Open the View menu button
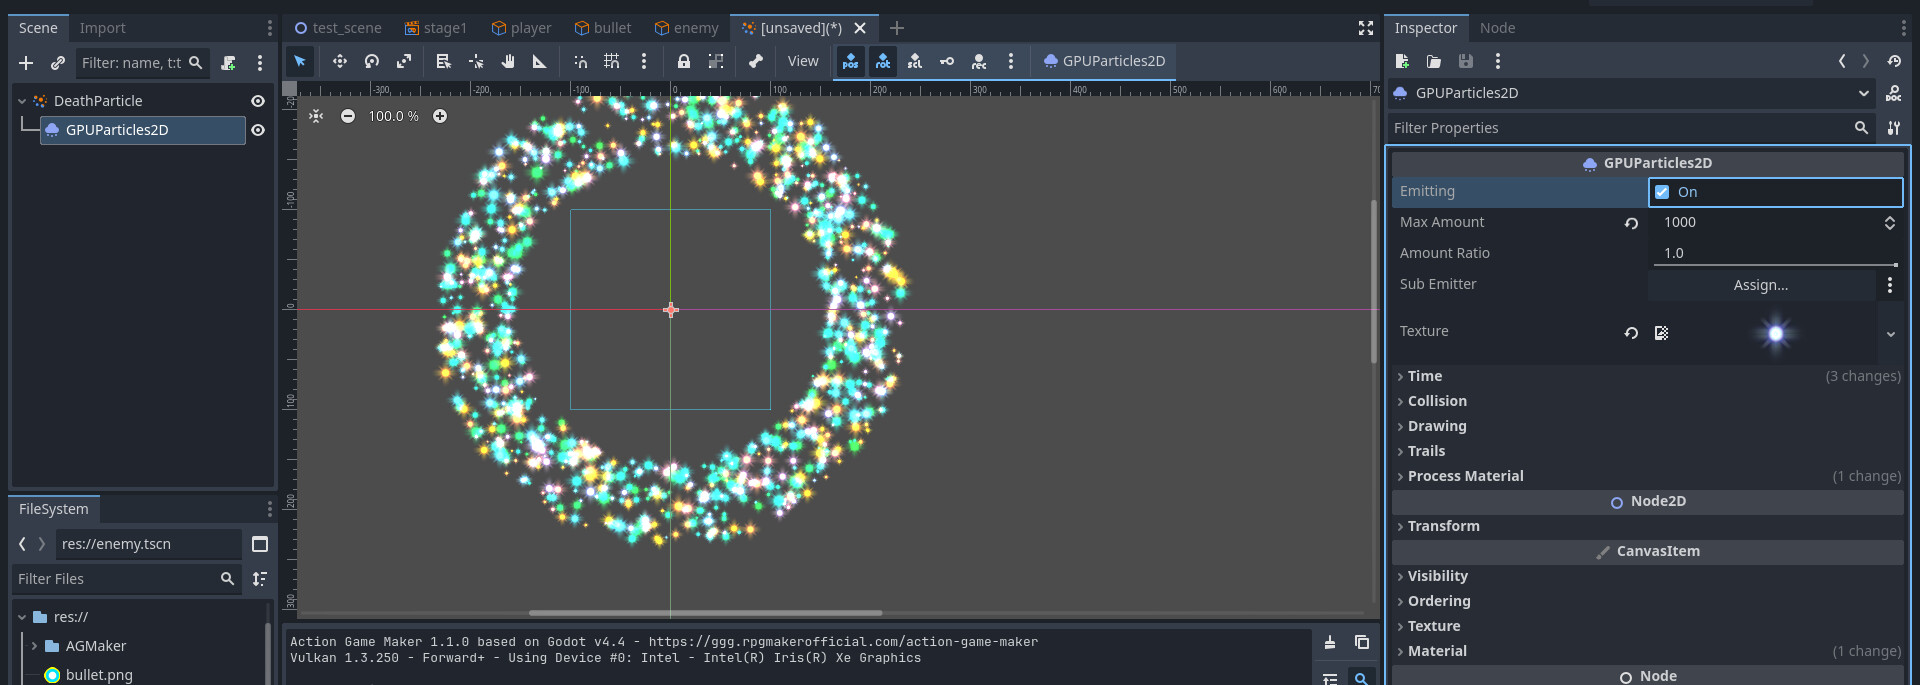The image size is (1920, 685). click(803, 62)
